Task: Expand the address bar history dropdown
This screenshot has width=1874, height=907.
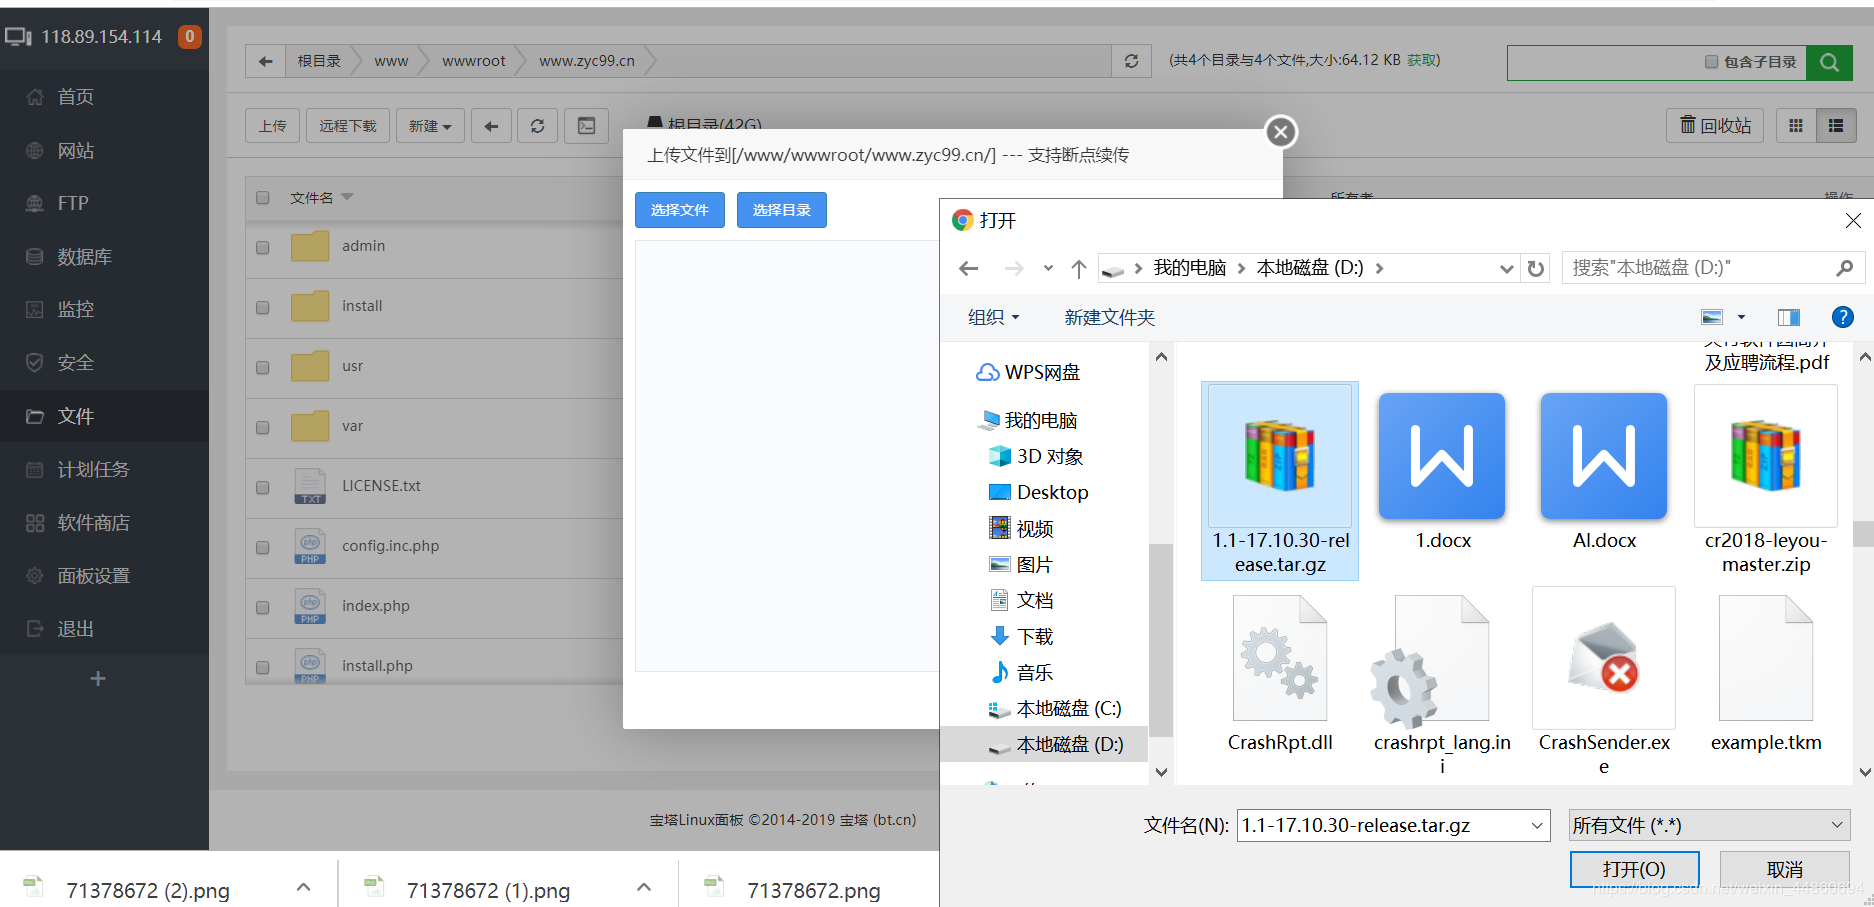Action: coord(1506,268)
